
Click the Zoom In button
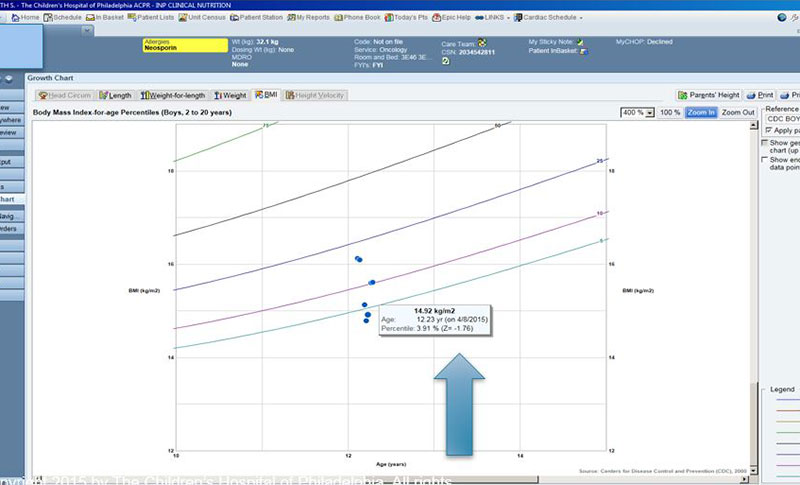click(x=701, y=112)
